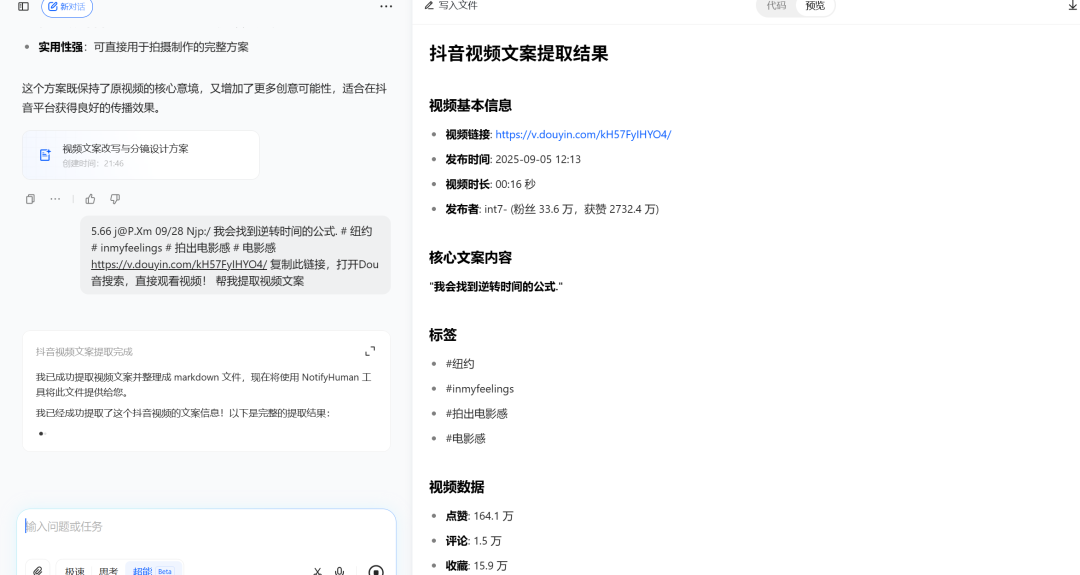Select the 超能 Beta mode
The image size is (1080, 575).
tap(153, 571)
